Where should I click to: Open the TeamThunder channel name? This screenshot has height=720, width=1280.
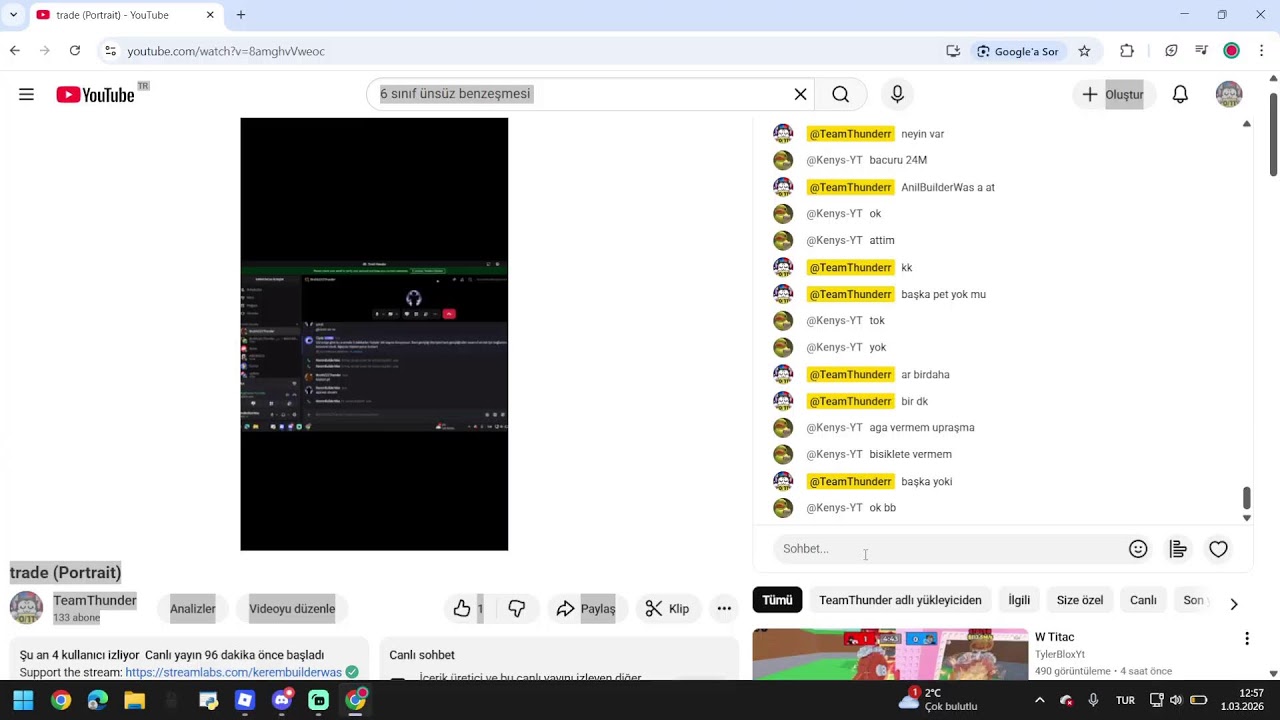point(95,600)
